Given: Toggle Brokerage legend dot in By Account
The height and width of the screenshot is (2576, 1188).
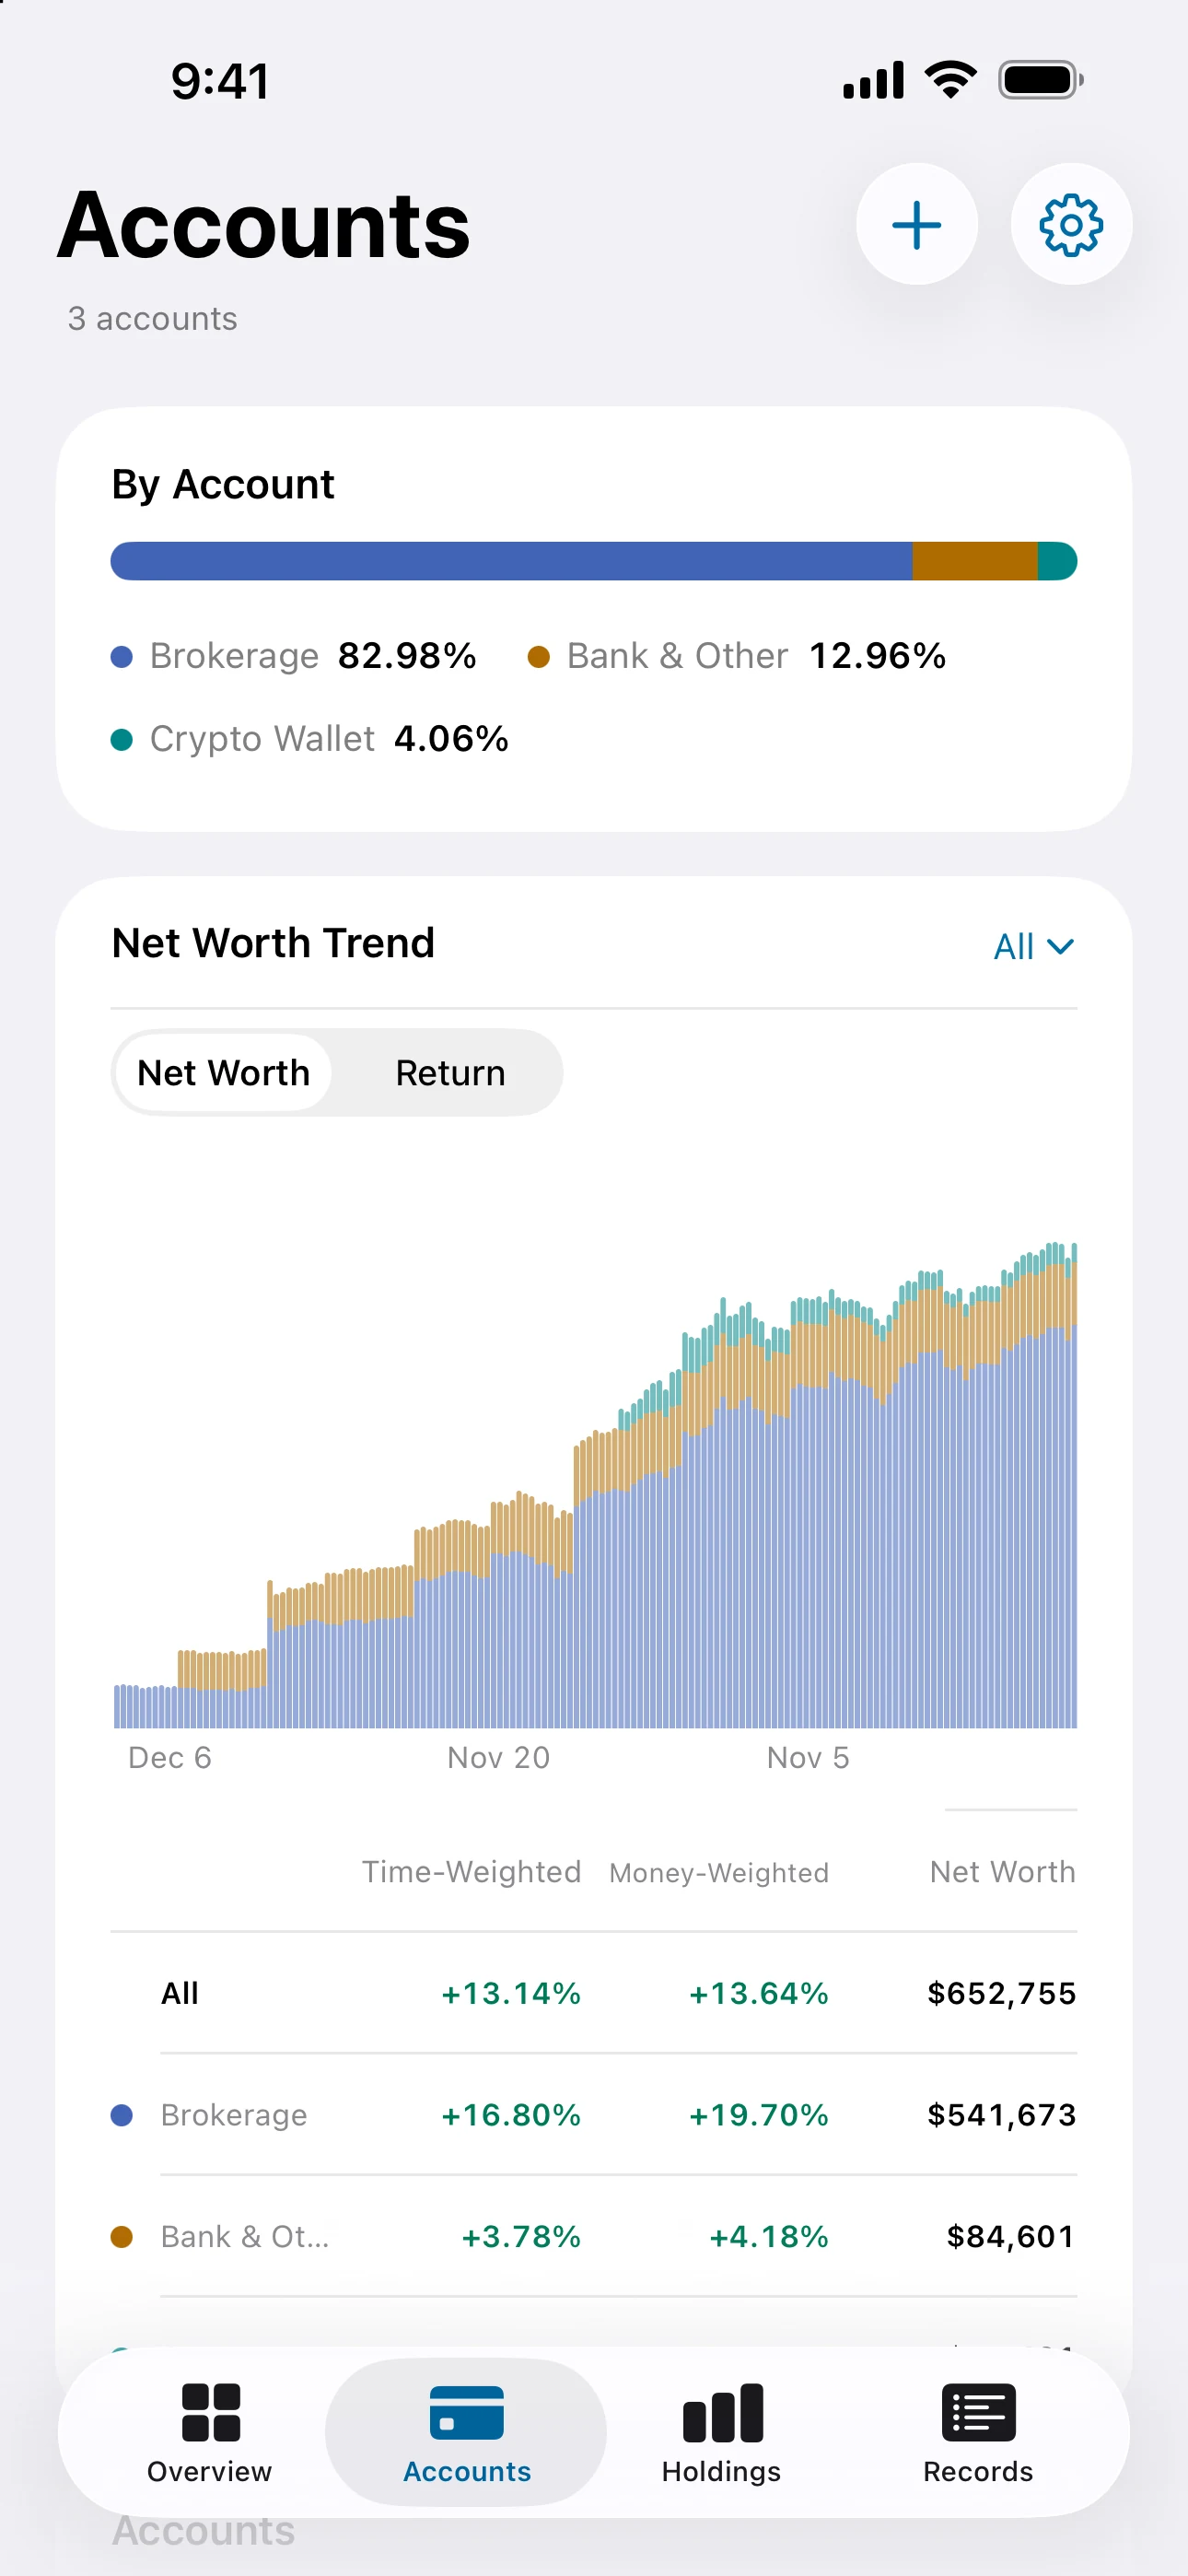Looking at the screenshot, I should 121,657.
